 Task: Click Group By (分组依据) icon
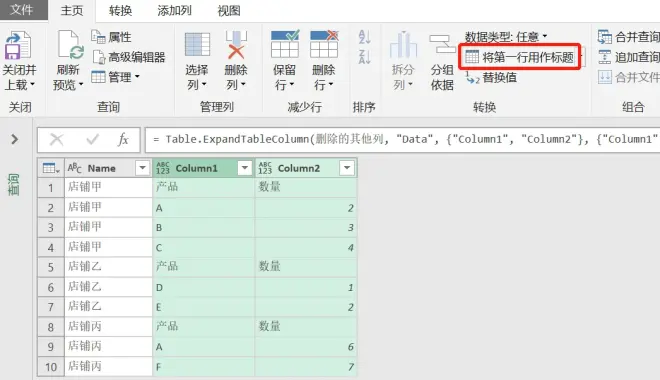[442, 45]
